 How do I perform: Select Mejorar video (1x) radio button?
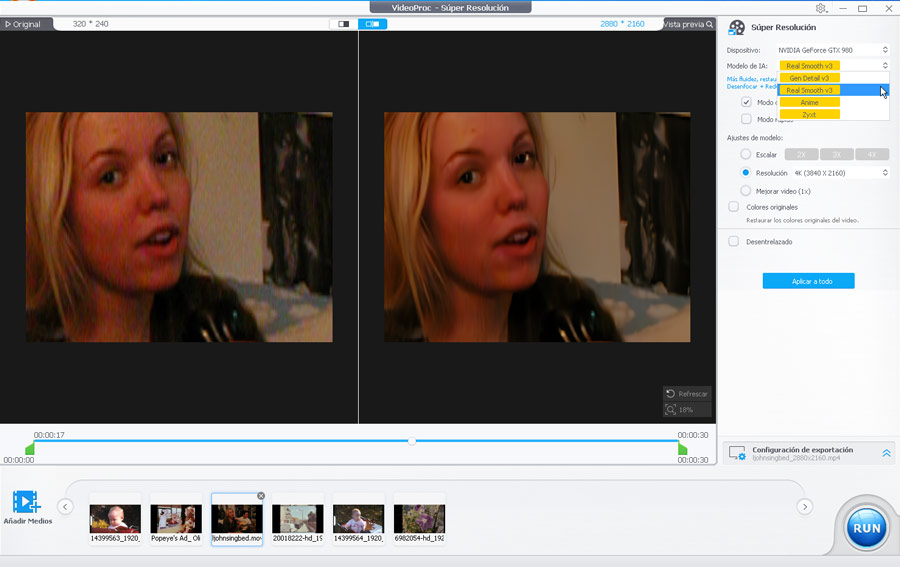pyautogui.click(x=746, y=191)
